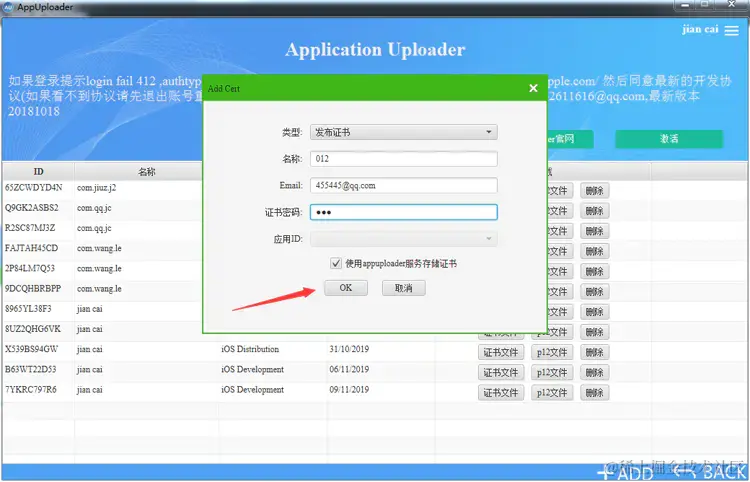750x482 pixels.
Task: Click the BACK button in bottom bar
Action: 710,472
